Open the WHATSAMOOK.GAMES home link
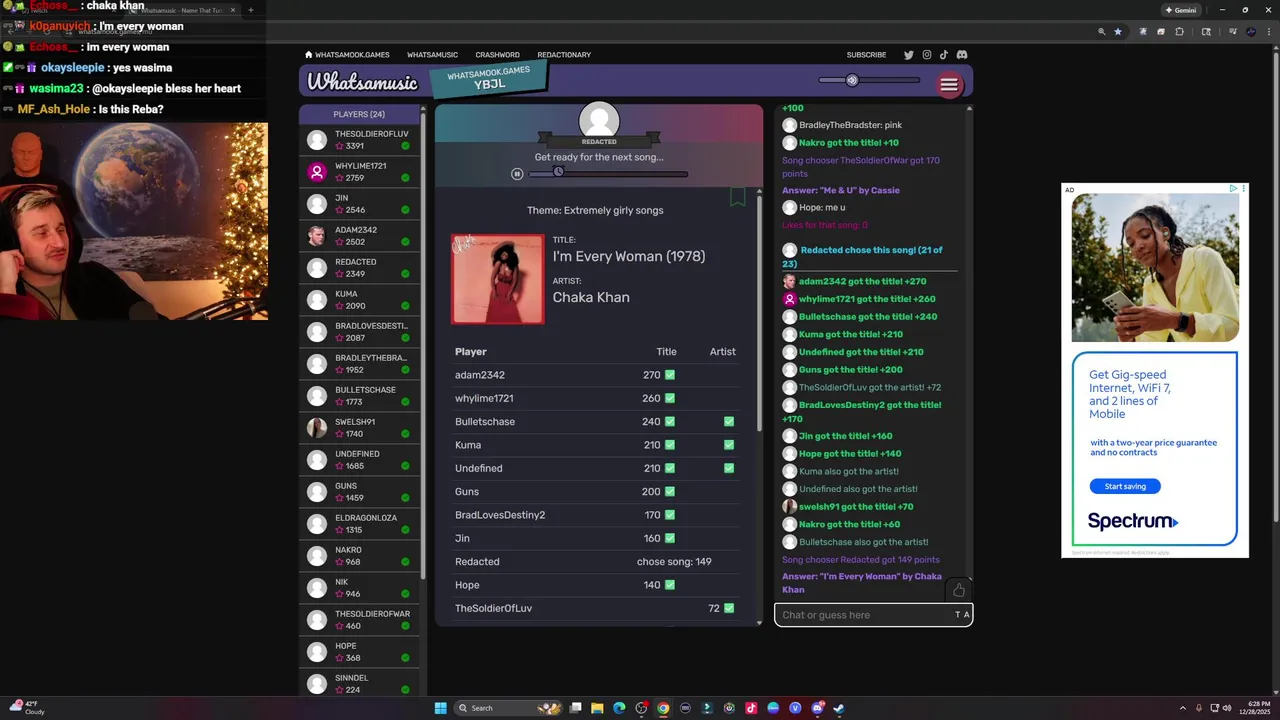The width and height of the screenshot is (1280, 720). pyautogui.click(x=347, y=55)
